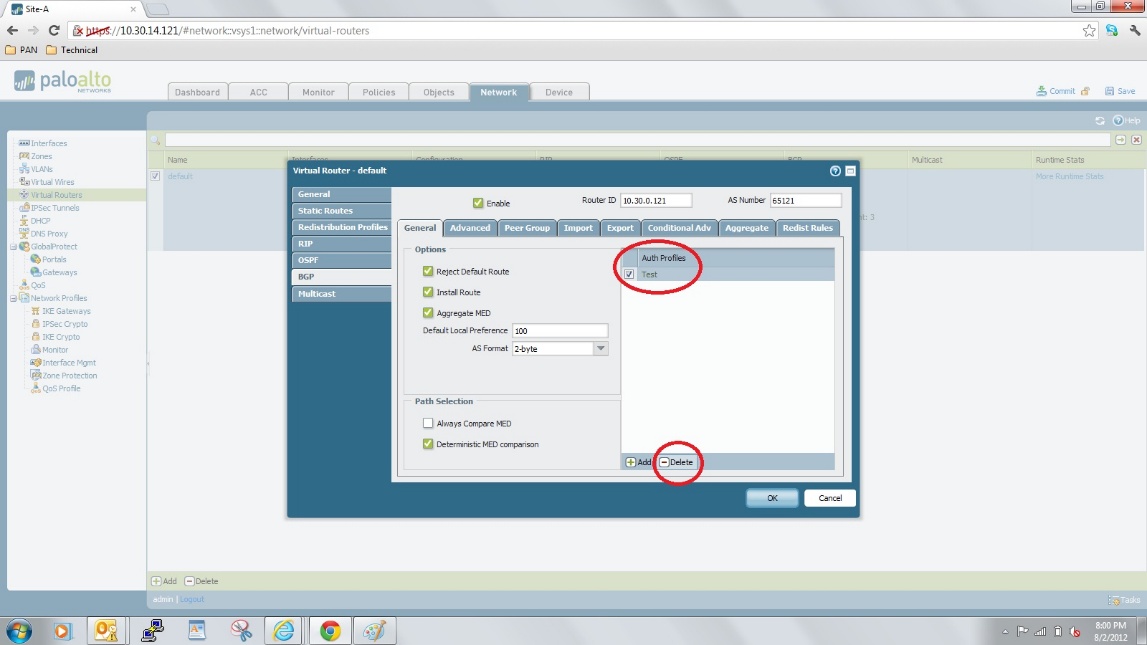Collapse the Network Profiles tree node
This screenshot has height=645, width=1147.
pyautogui.click(x=13, y=298)
